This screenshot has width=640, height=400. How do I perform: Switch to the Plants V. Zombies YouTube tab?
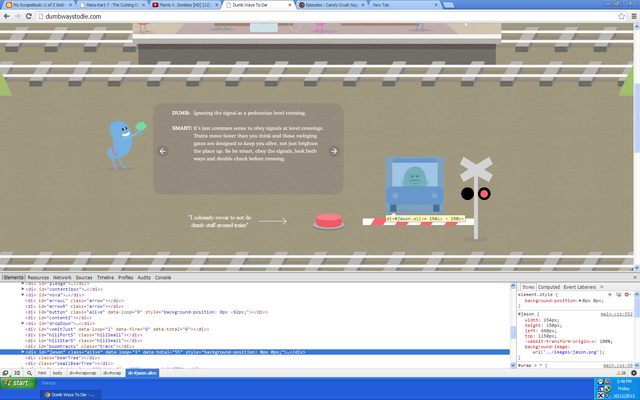[184, 5]
